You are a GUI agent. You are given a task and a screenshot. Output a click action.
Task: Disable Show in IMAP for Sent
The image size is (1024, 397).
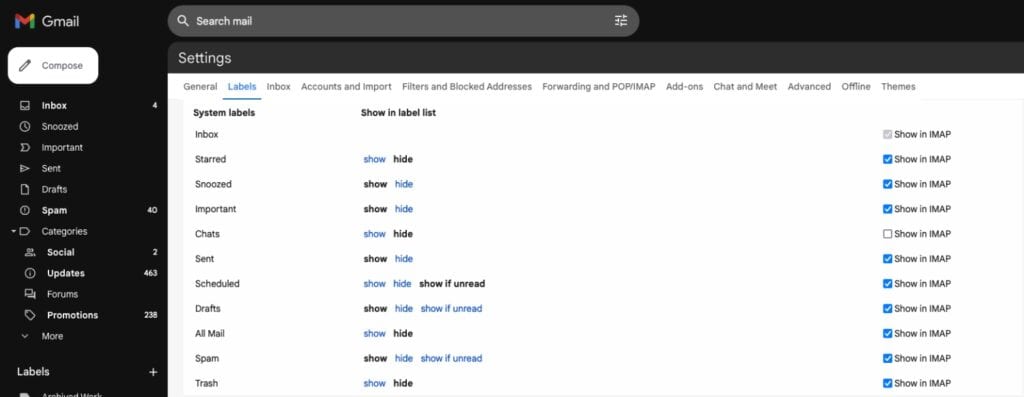tap(887, 259)
